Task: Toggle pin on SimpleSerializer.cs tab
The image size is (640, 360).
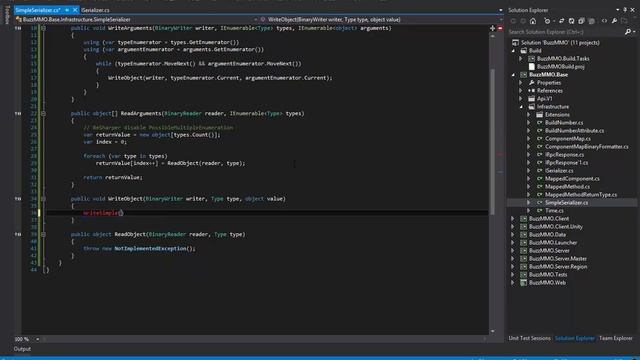Action: [x=67, y=10]
